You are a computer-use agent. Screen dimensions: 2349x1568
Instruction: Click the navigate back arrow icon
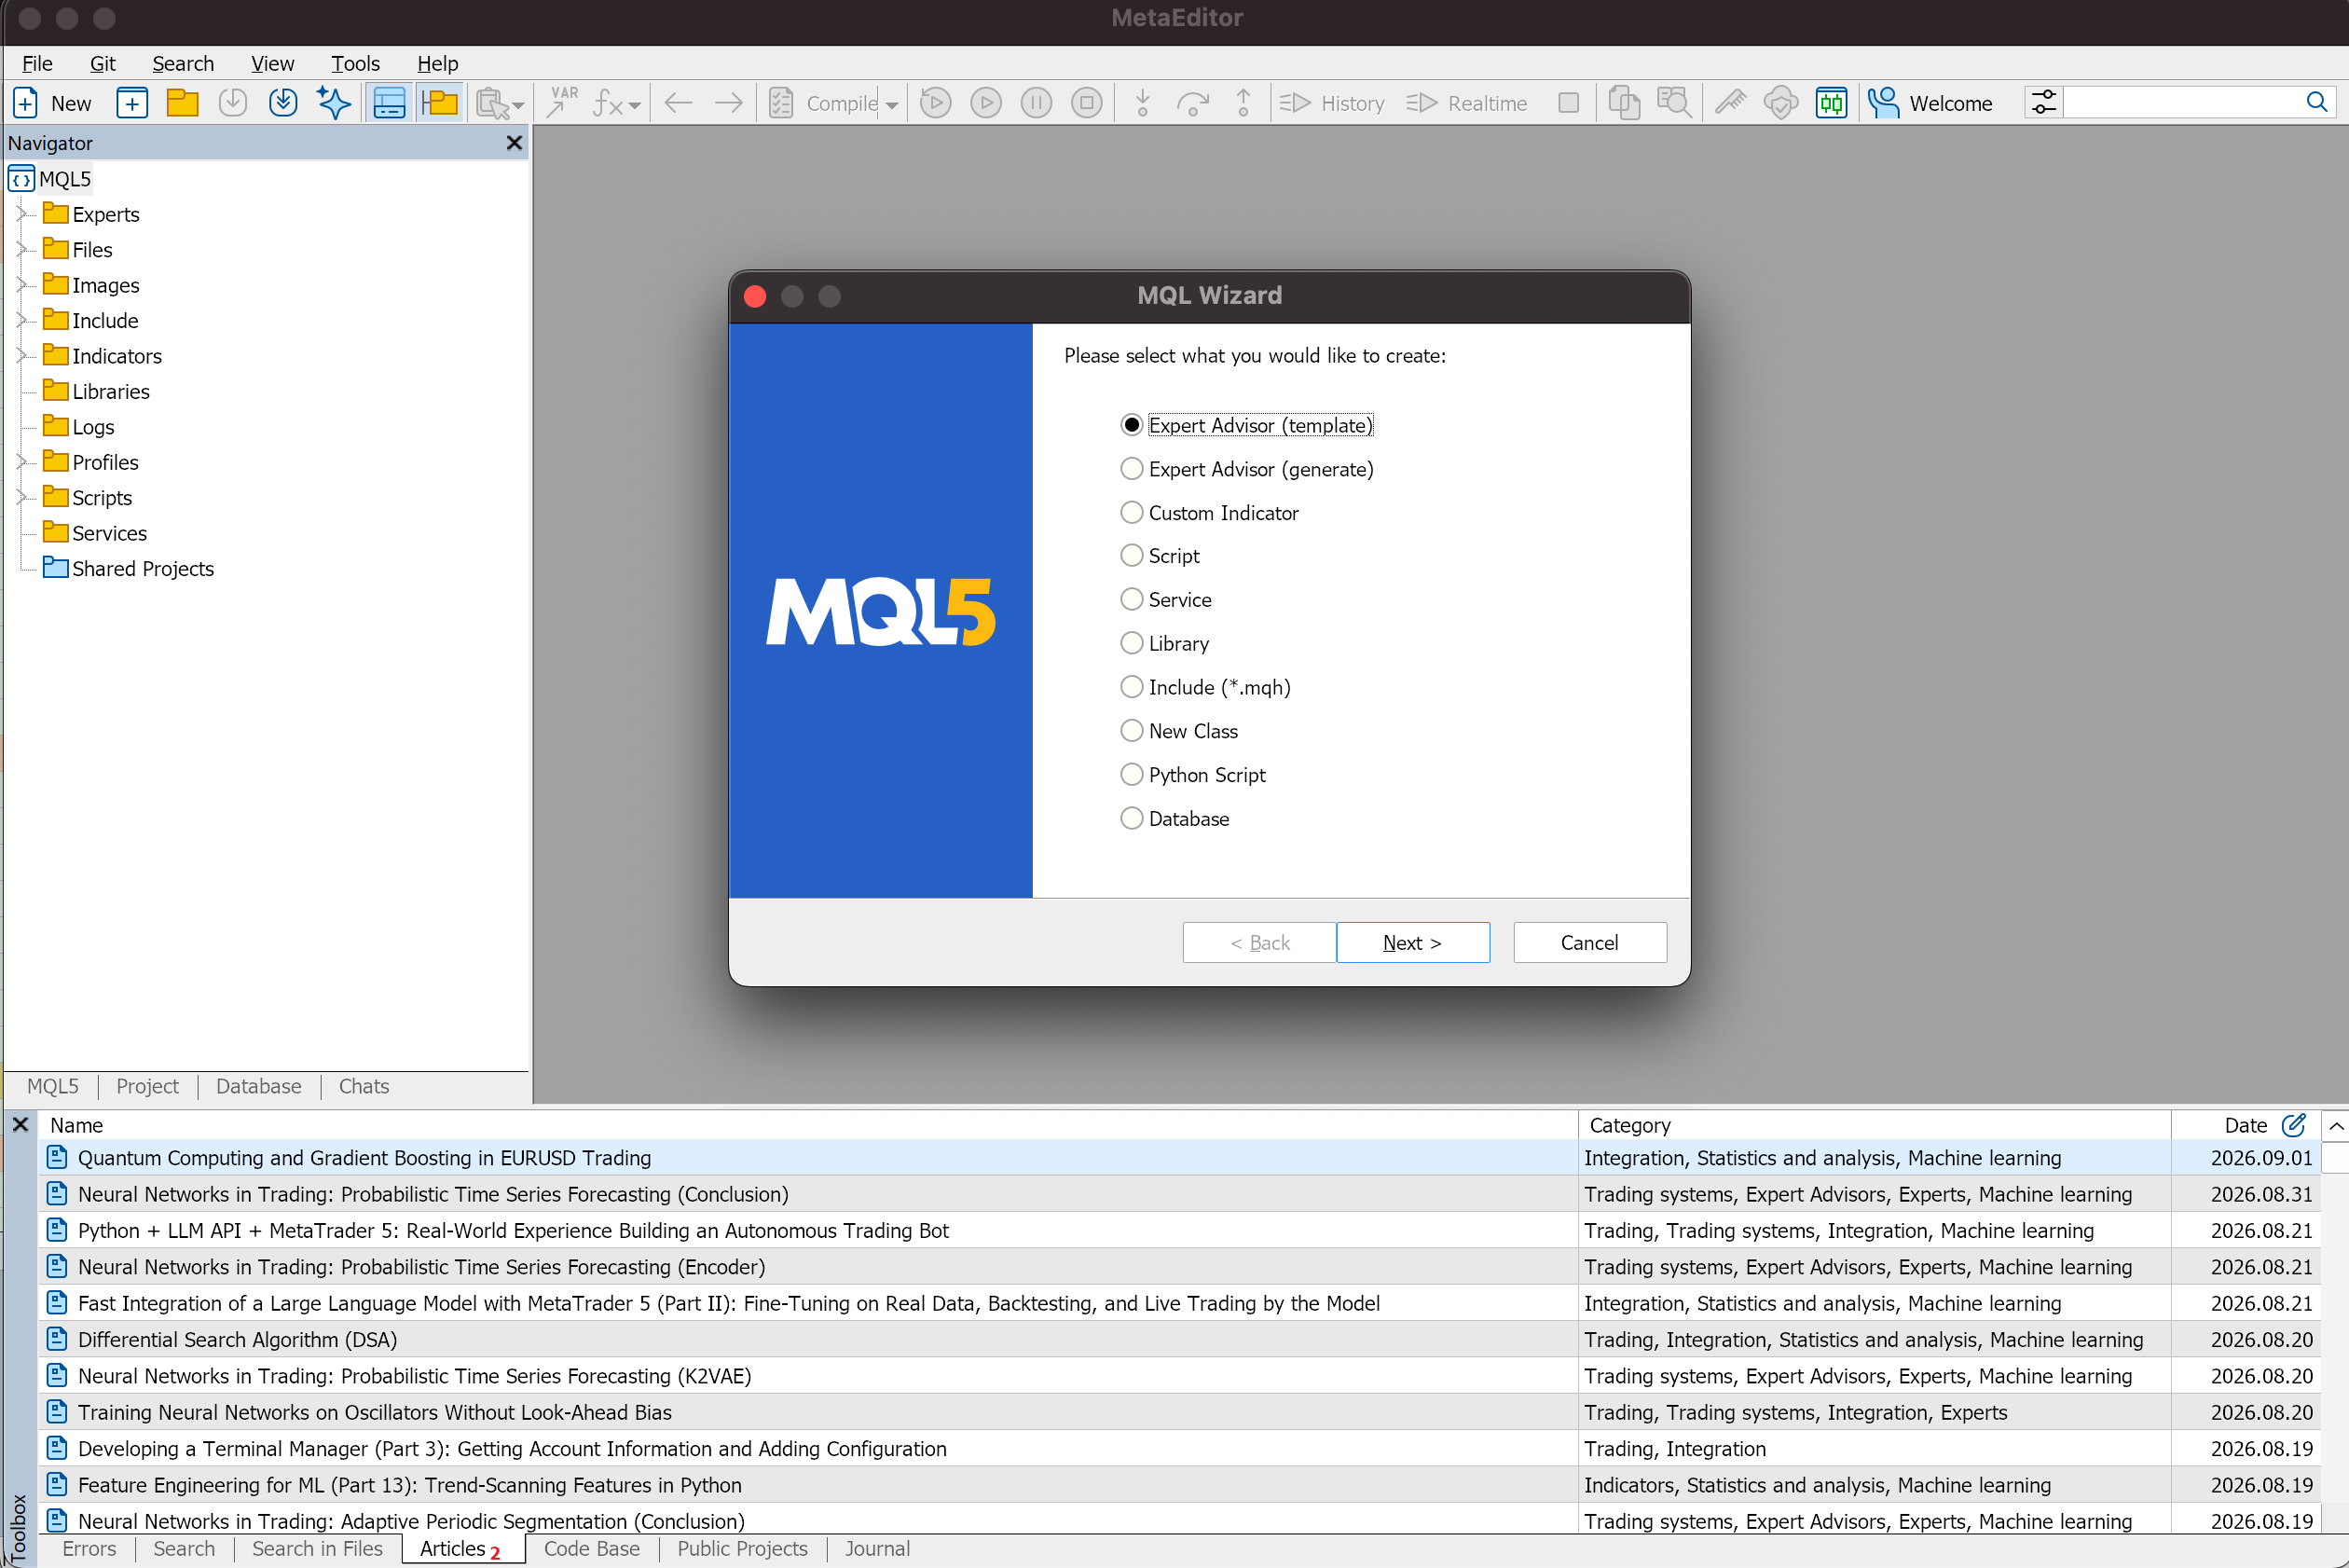(x=679, y=103)
